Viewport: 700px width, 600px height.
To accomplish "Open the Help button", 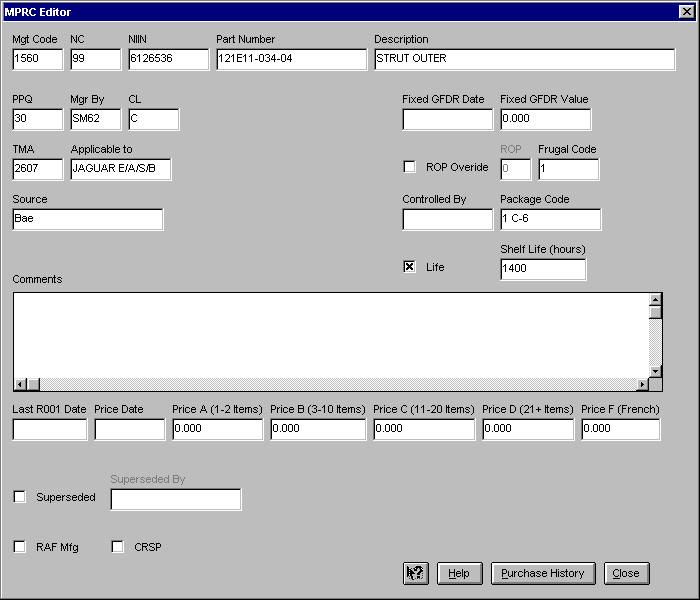I will [459, 573].
